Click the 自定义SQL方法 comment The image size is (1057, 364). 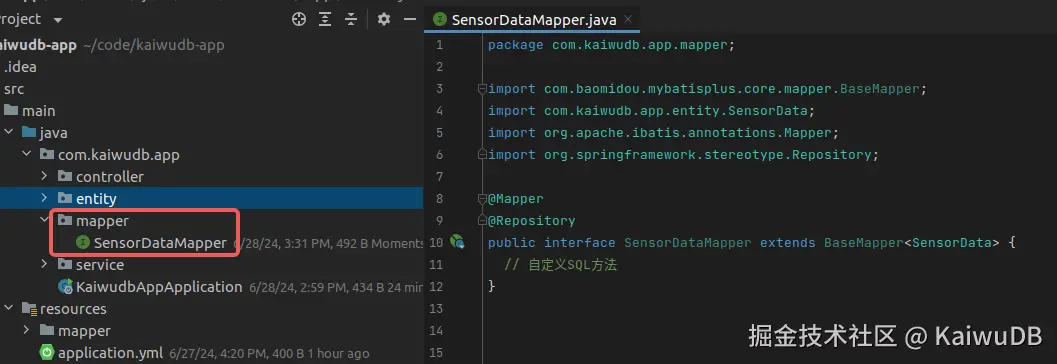pyautogui.click(x=561, y=265)
